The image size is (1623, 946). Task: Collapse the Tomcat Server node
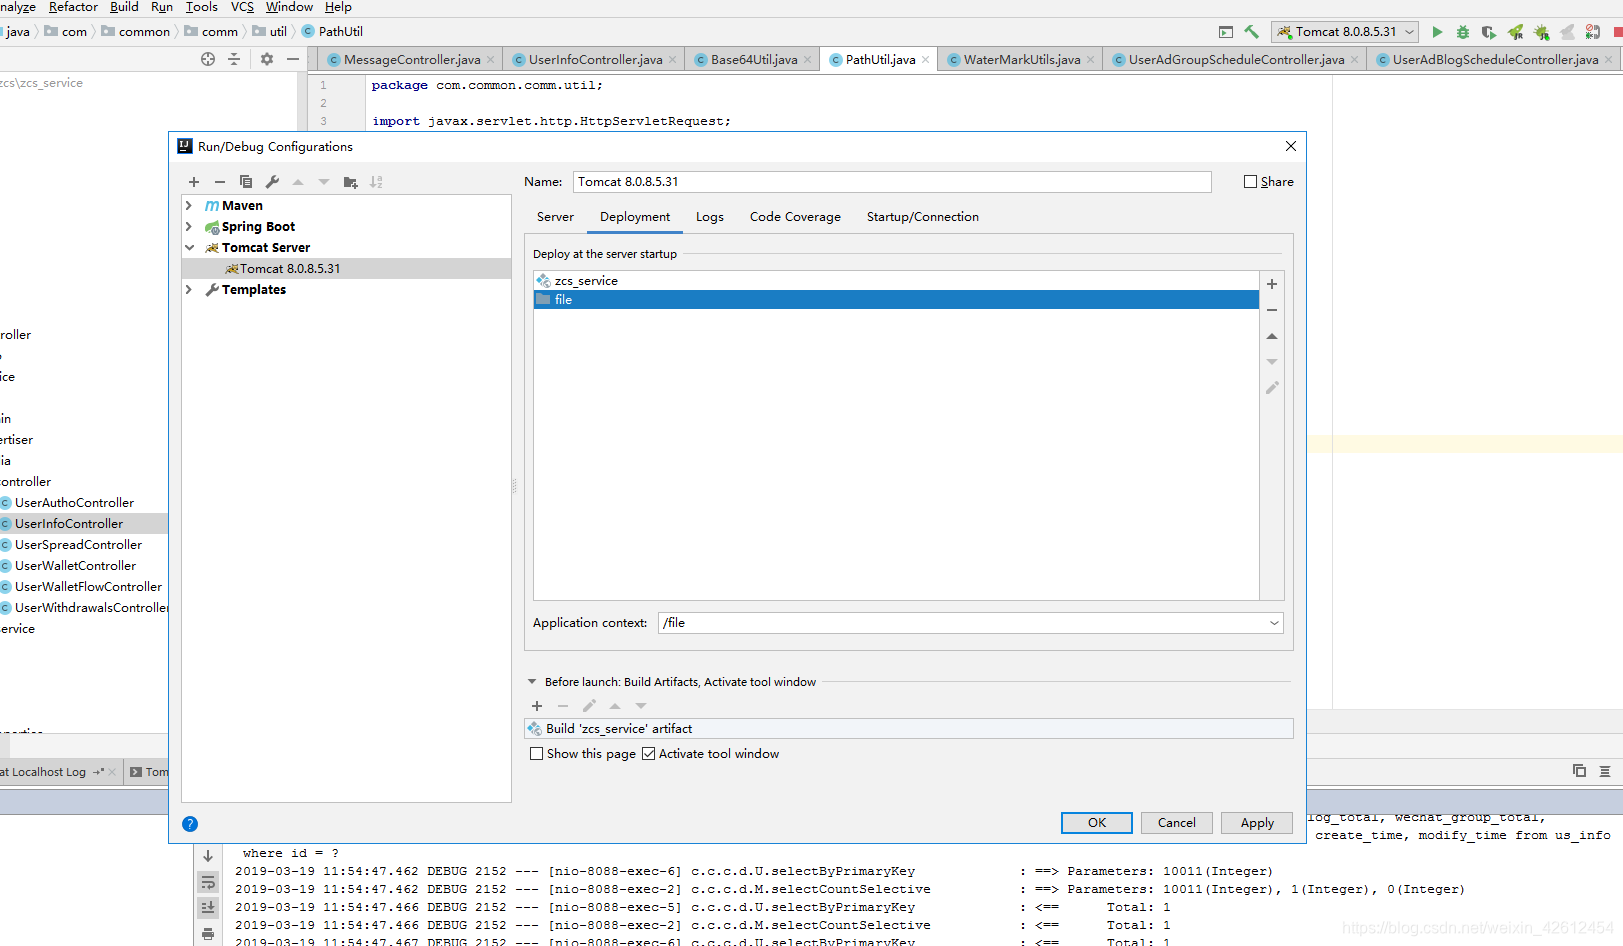189,247
